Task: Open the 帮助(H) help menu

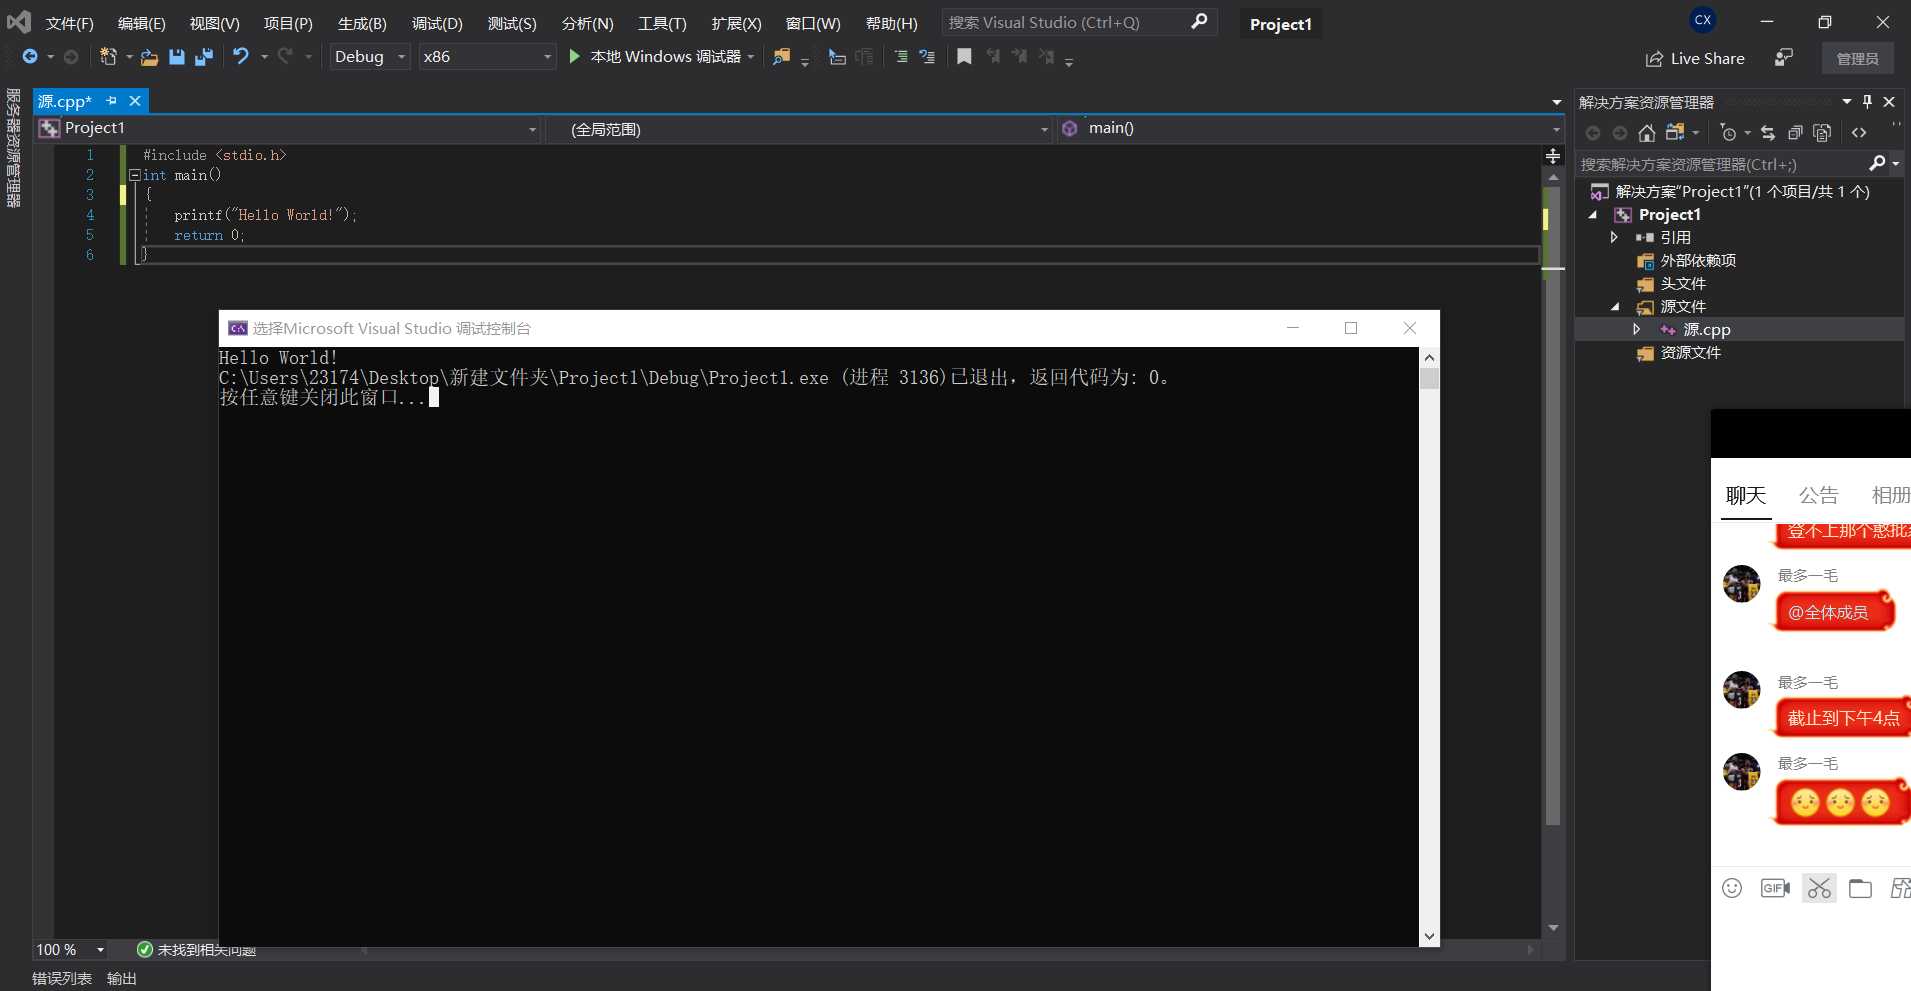Action: point(891,23)
